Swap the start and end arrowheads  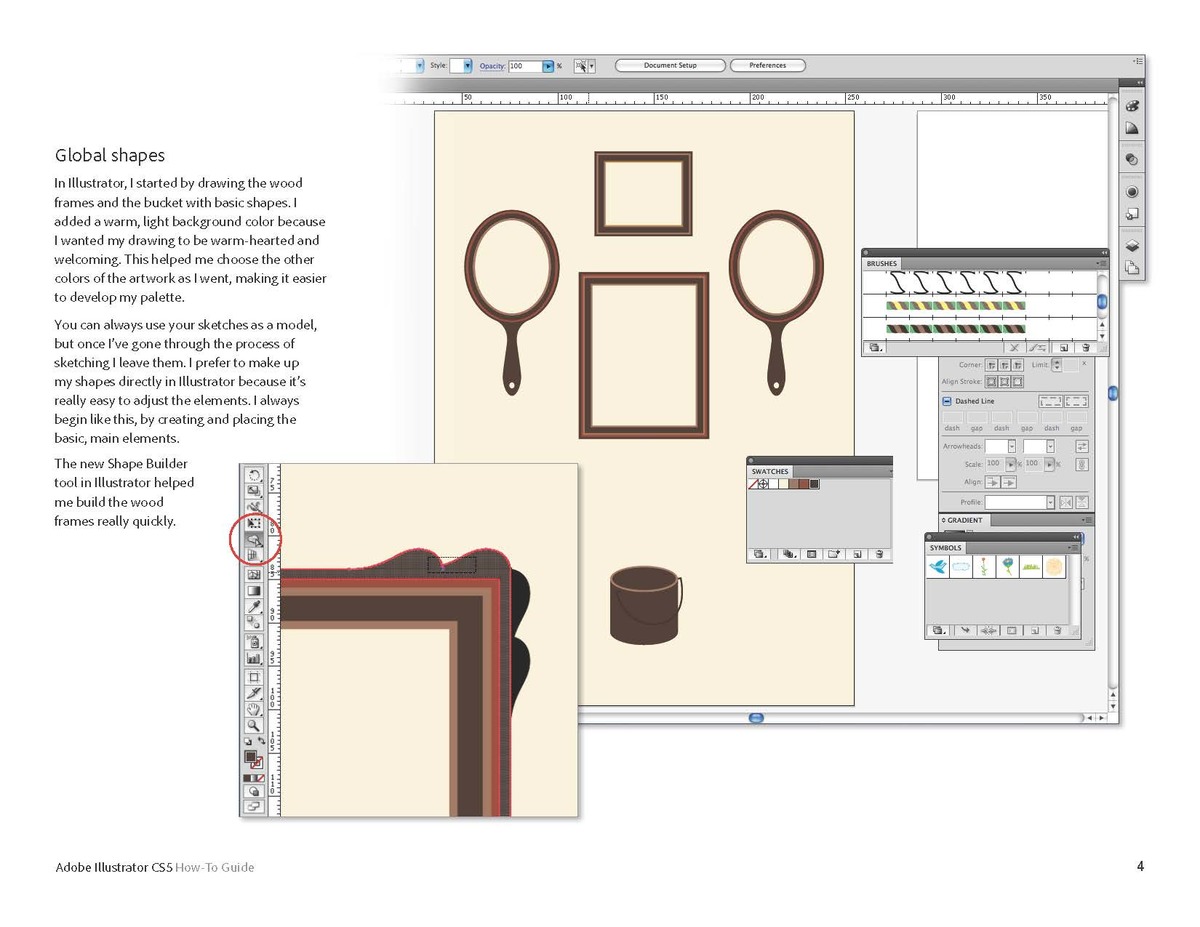pos(1082,447)
